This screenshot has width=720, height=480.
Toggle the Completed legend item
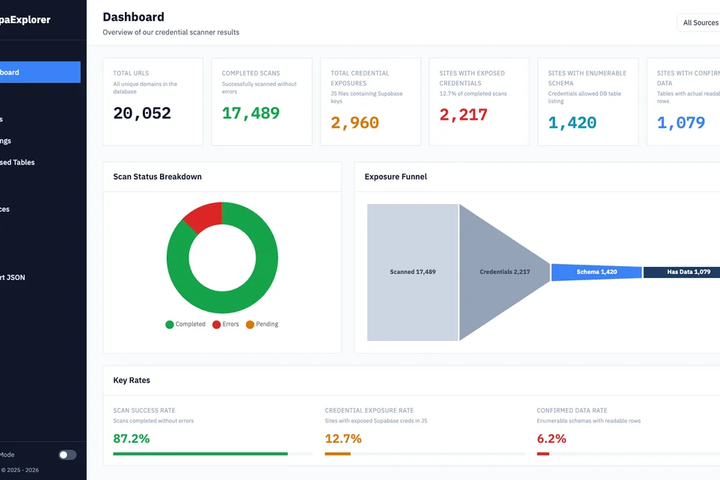coord(186,324)
